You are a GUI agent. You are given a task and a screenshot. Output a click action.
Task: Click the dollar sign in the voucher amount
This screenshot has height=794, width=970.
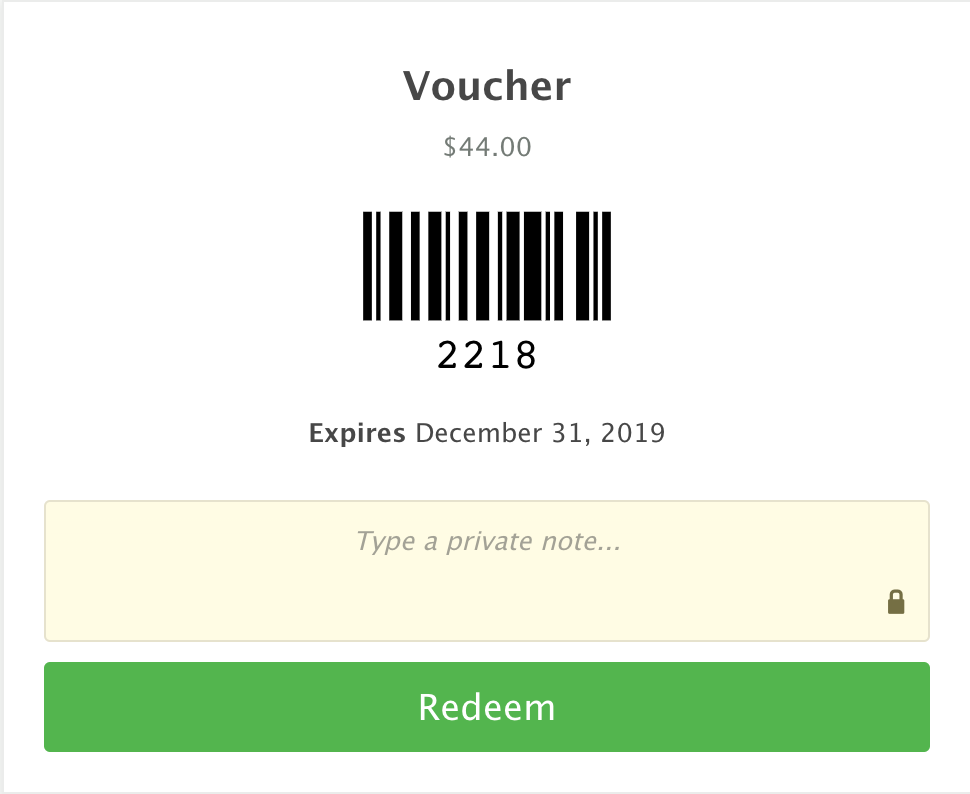pyautogui.click(x=450, y=148)
